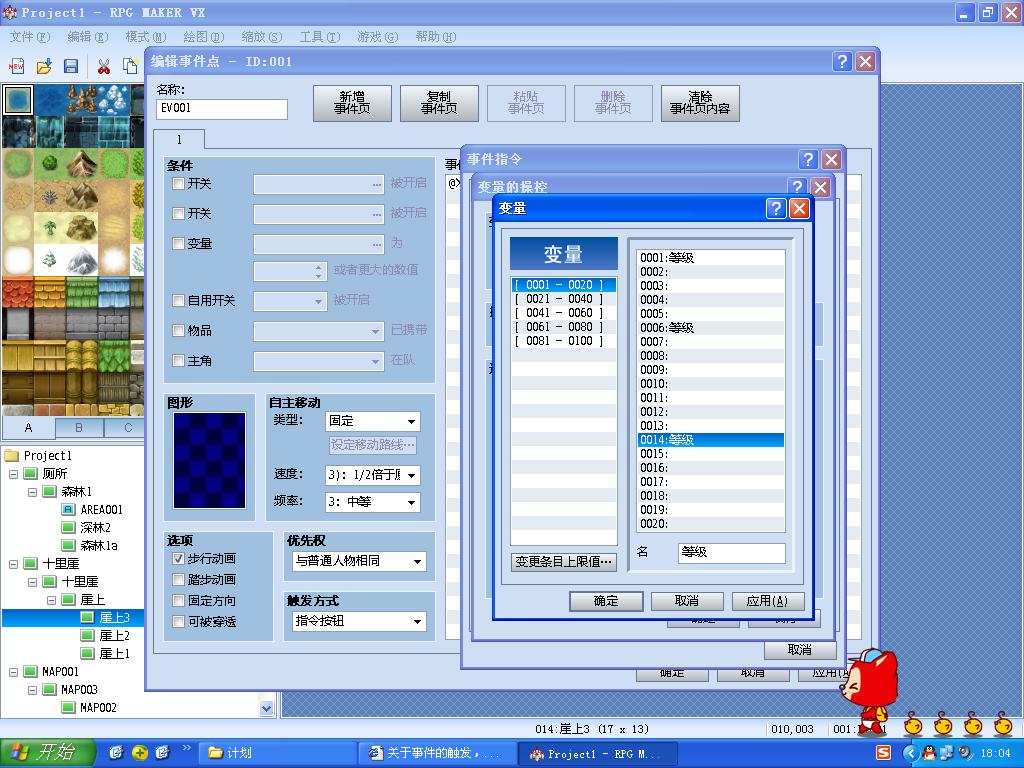Collapse the 厕所 tree node
The width and height of the screenshot is (1024, 768).
(x=13, y=474)
